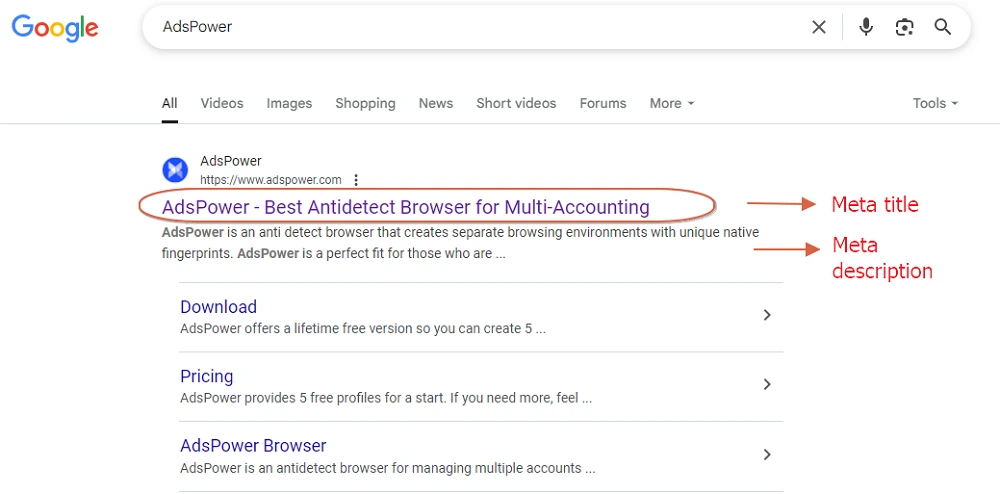The image size is (1000, 494).
Task: Click the chevron arrow on Download row
Action: pos(767,315)
